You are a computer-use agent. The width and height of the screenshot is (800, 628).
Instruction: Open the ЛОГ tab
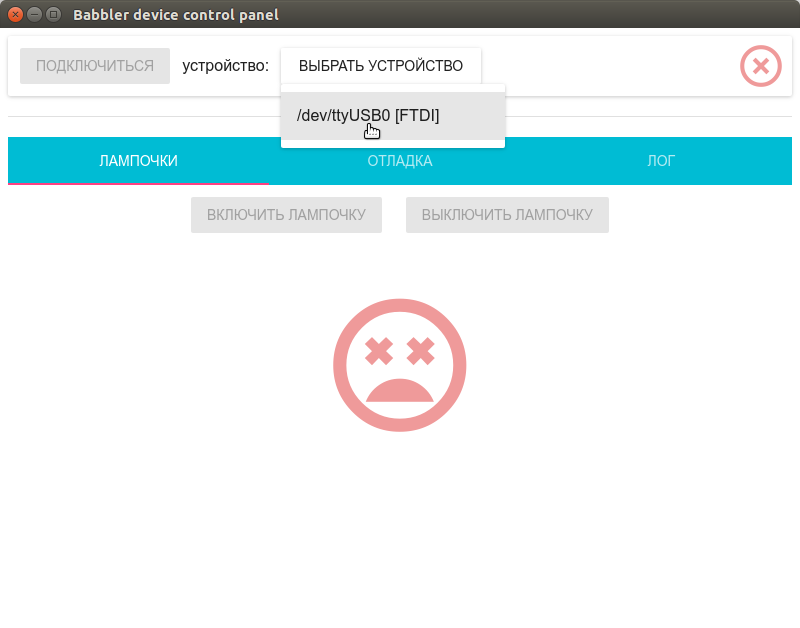click(x=660, y=160)
